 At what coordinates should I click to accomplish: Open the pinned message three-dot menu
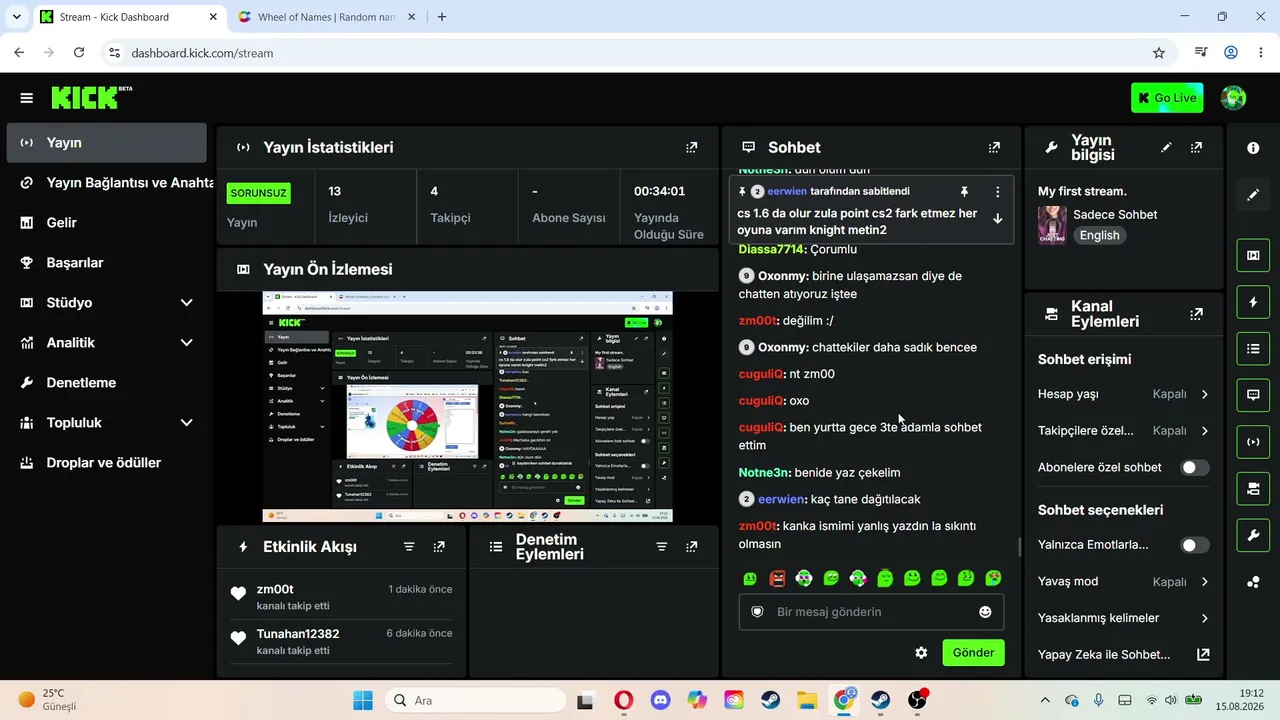[997, 191]
